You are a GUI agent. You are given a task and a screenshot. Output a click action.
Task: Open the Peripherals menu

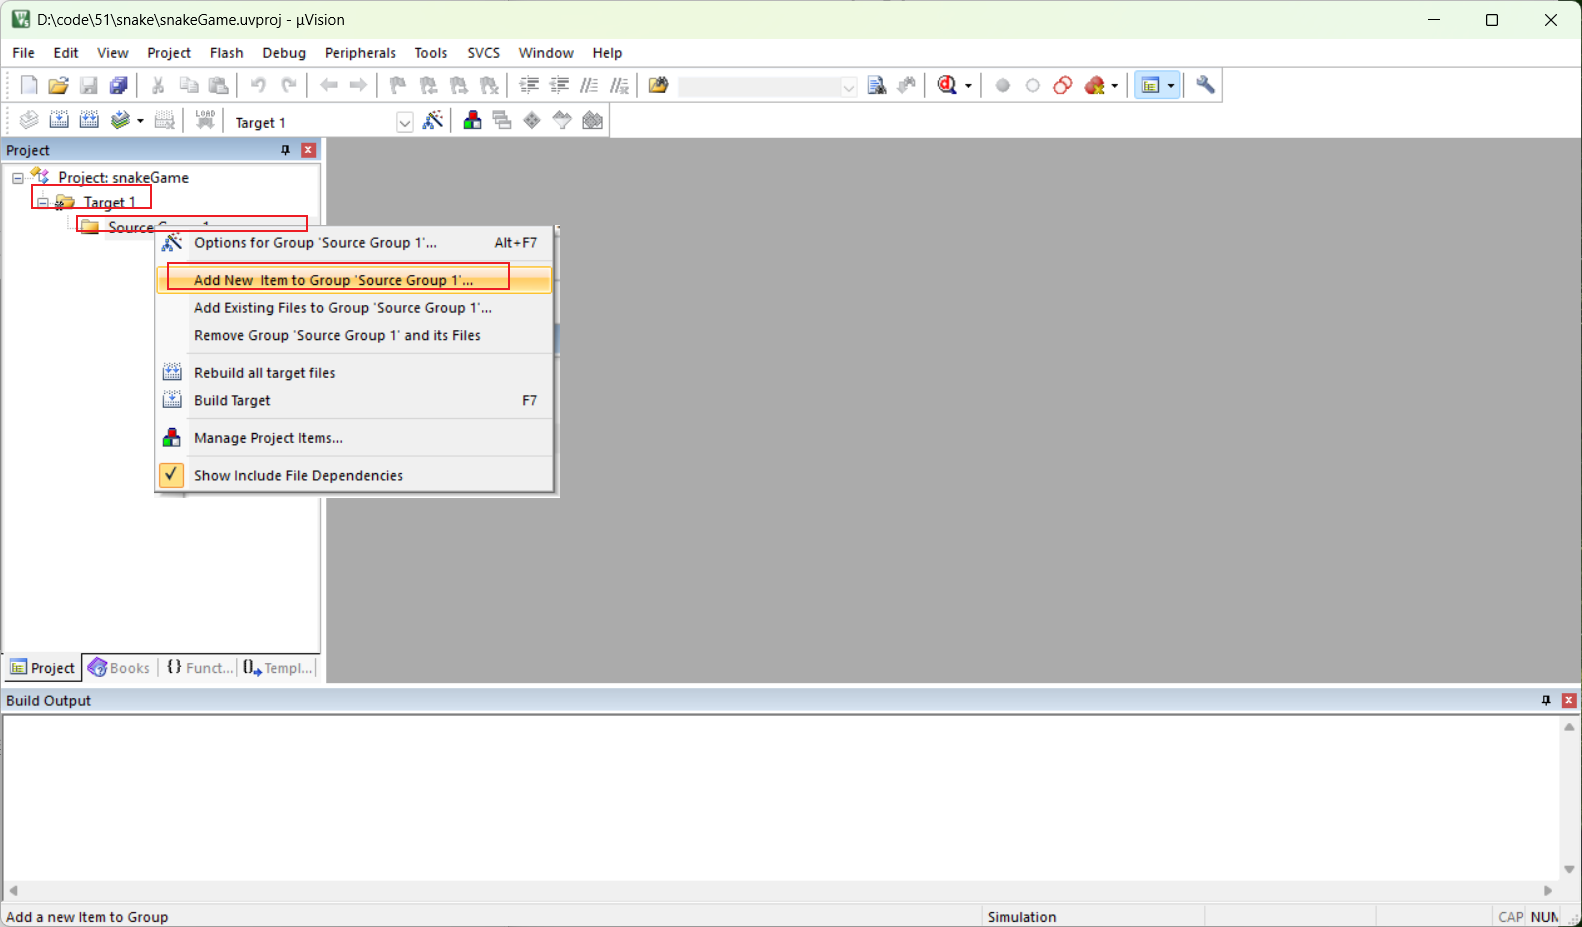(x=360, y=53)
